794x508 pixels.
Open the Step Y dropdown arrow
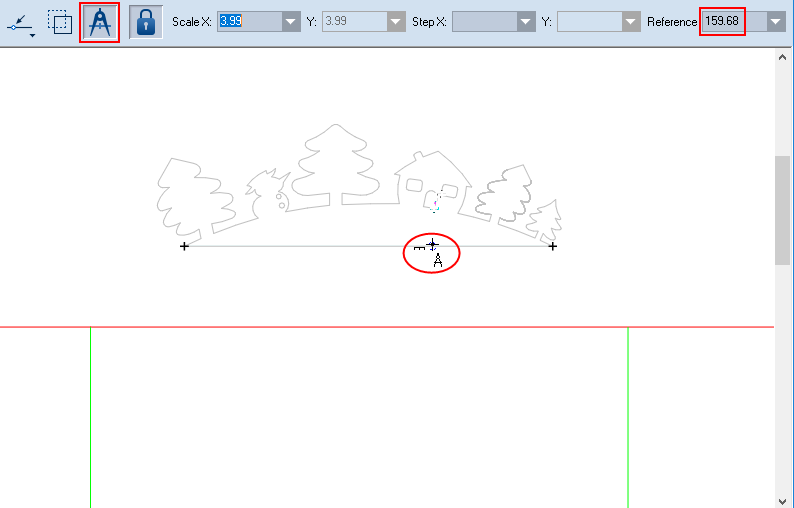(x=630, y=22)
